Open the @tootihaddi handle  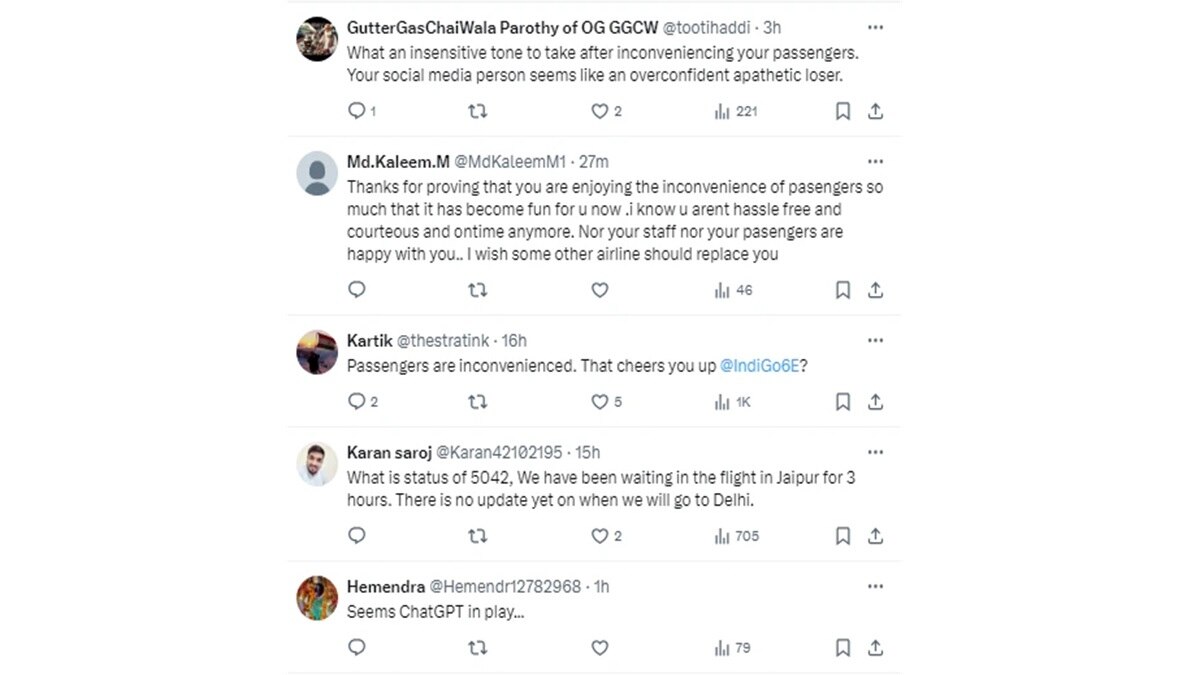pyautogui.click(x=709, y=28)
